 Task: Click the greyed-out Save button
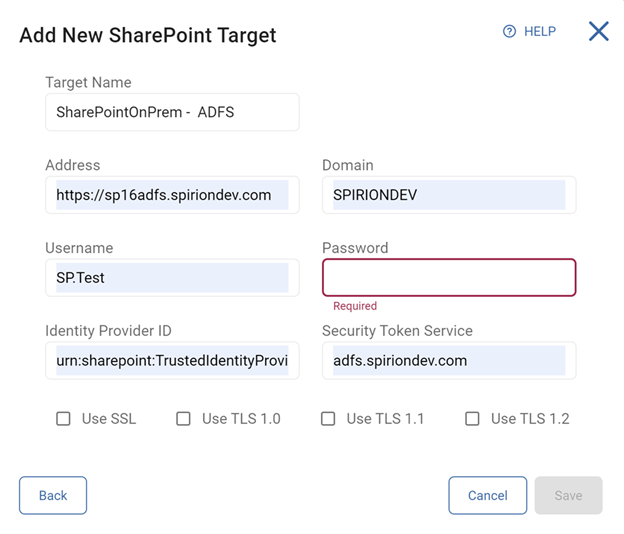(568, 495)
